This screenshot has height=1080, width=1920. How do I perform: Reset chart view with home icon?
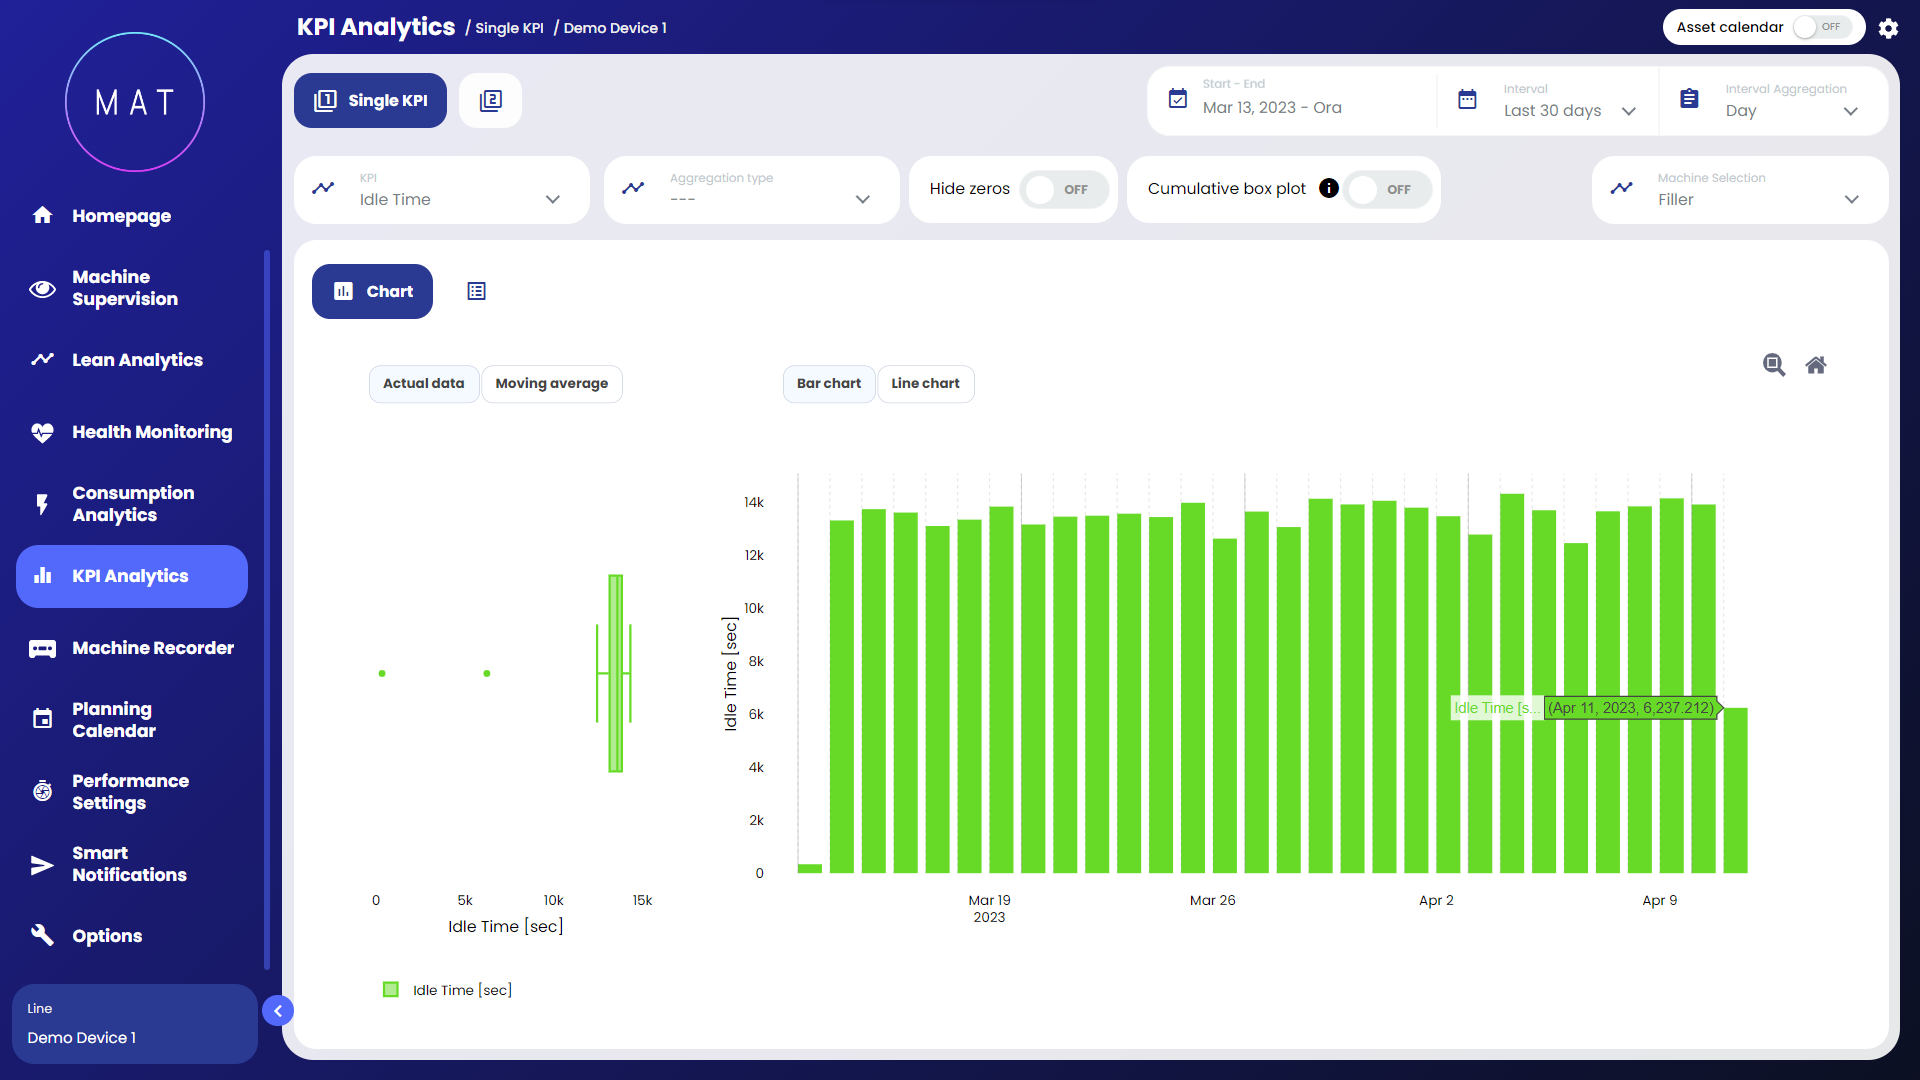1816,365
